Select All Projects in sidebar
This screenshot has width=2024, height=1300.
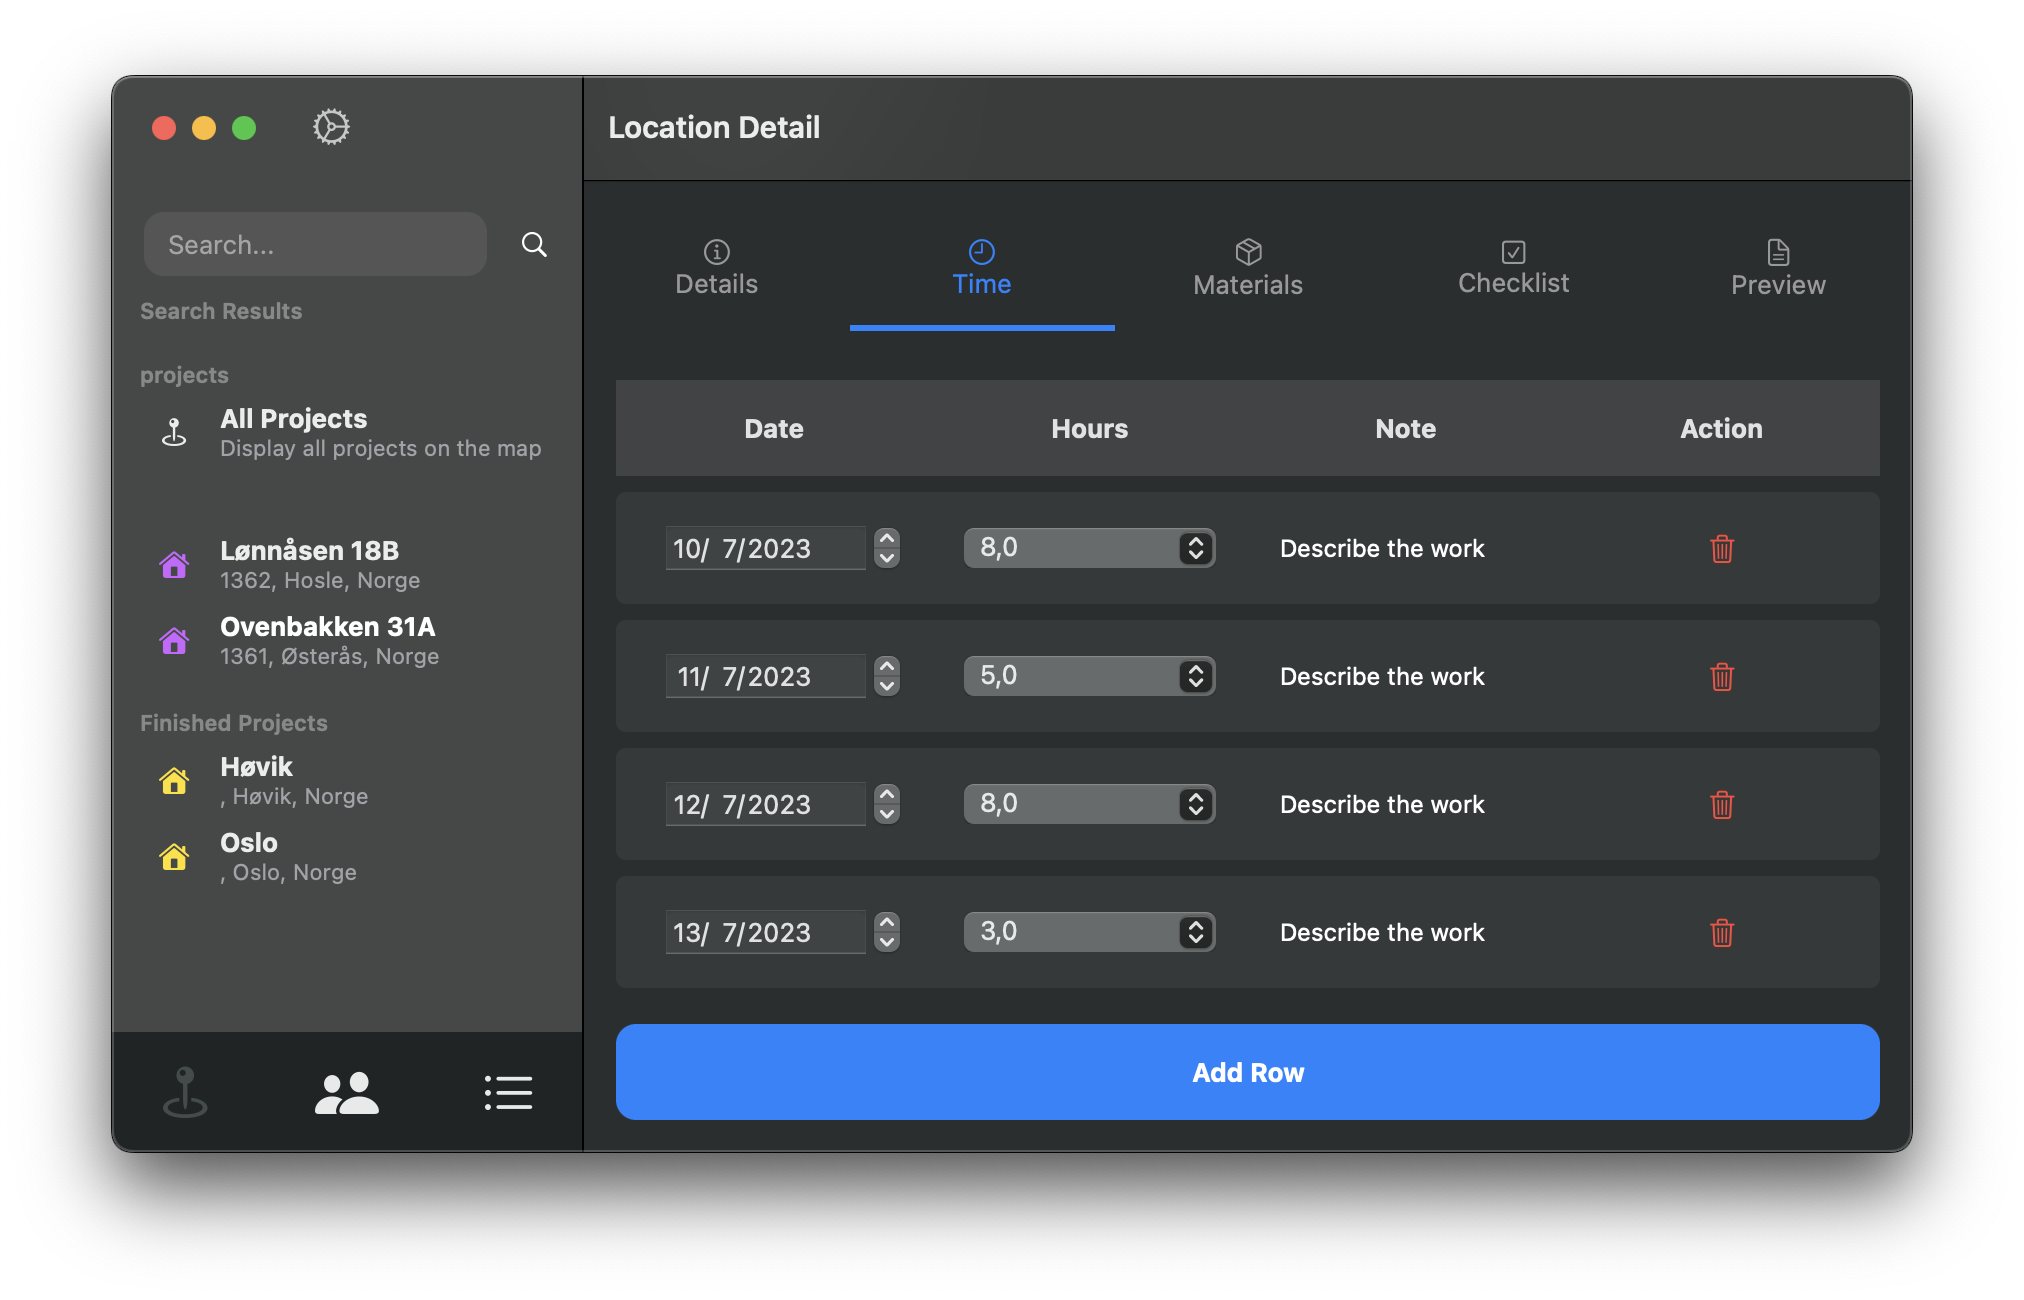pyautogui.click(x=350, y=432)
